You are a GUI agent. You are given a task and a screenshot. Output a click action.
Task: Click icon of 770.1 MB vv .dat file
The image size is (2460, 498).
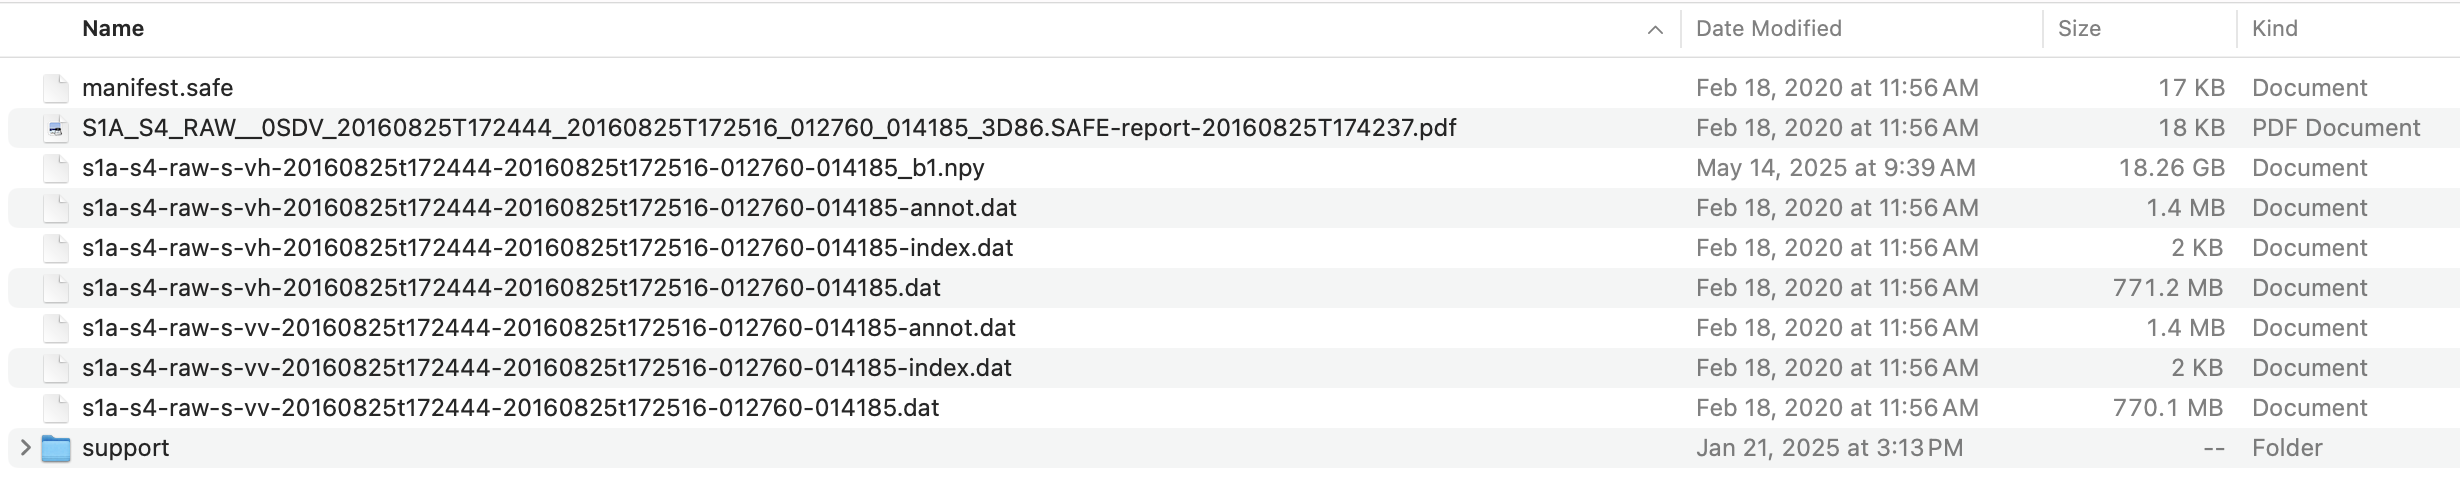pos(56,408)
